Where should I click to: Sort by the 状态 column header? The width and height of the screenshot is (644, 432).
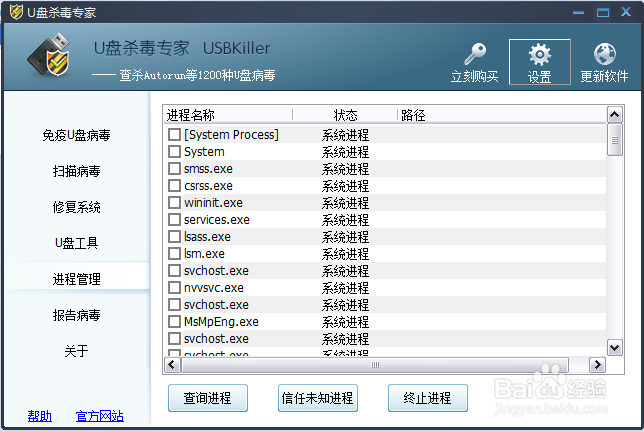[345, 115]
